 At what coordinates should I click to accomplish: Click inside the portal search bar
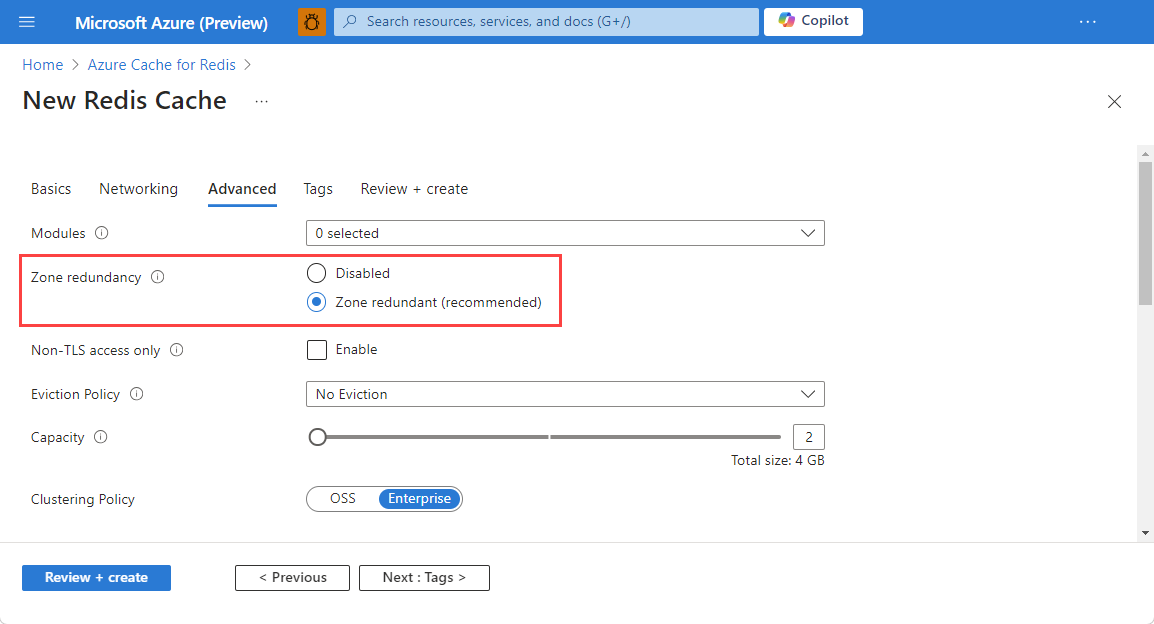pos(546,21)
